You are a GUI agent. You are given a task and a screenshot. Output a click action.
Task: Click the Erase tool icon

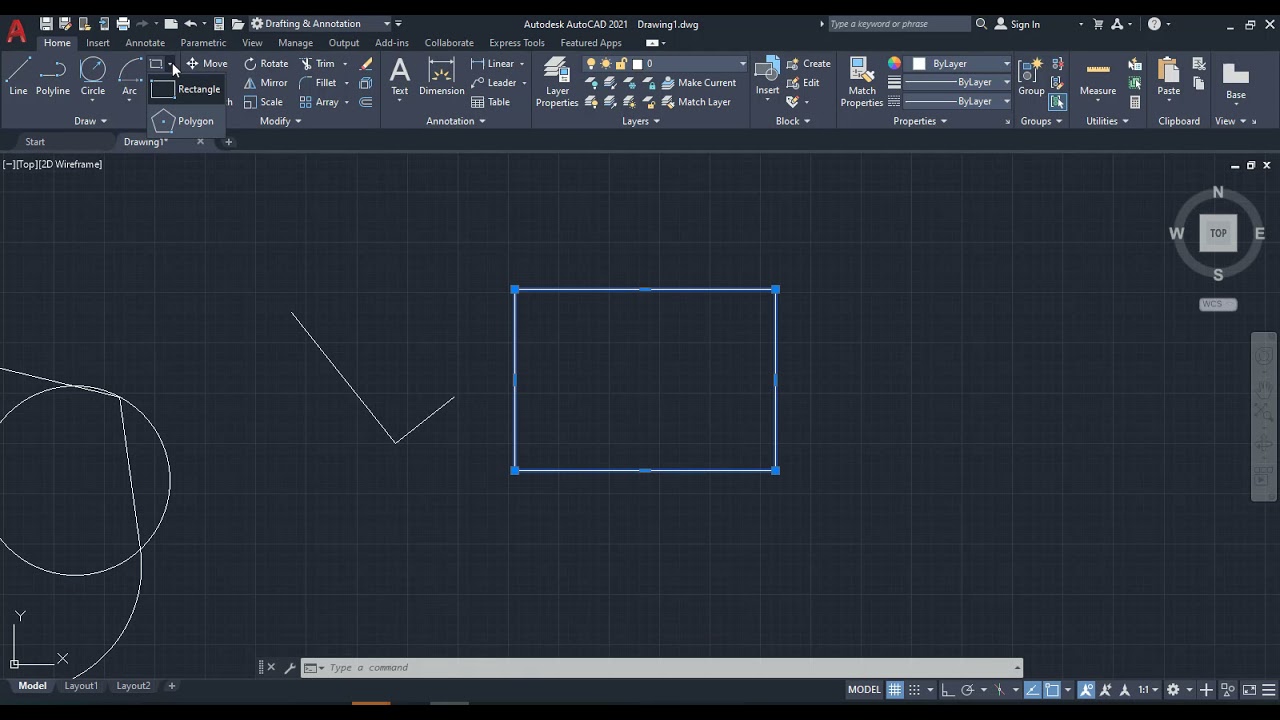tap(366, 63)
